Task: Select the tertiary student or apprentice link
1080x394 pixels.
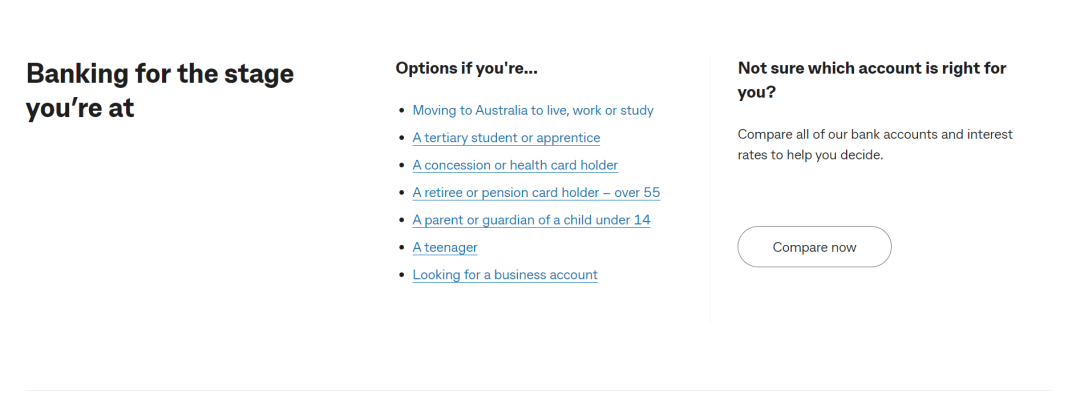Action: pos(506,138)
